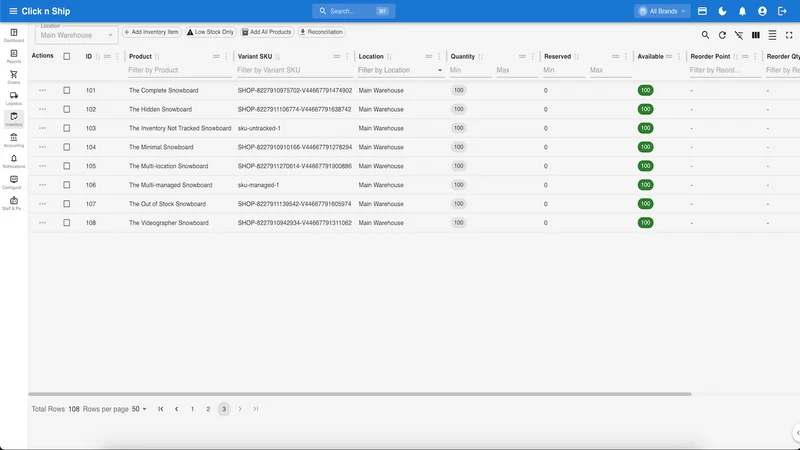Check the row 102 checkbox

pos(67,109)
